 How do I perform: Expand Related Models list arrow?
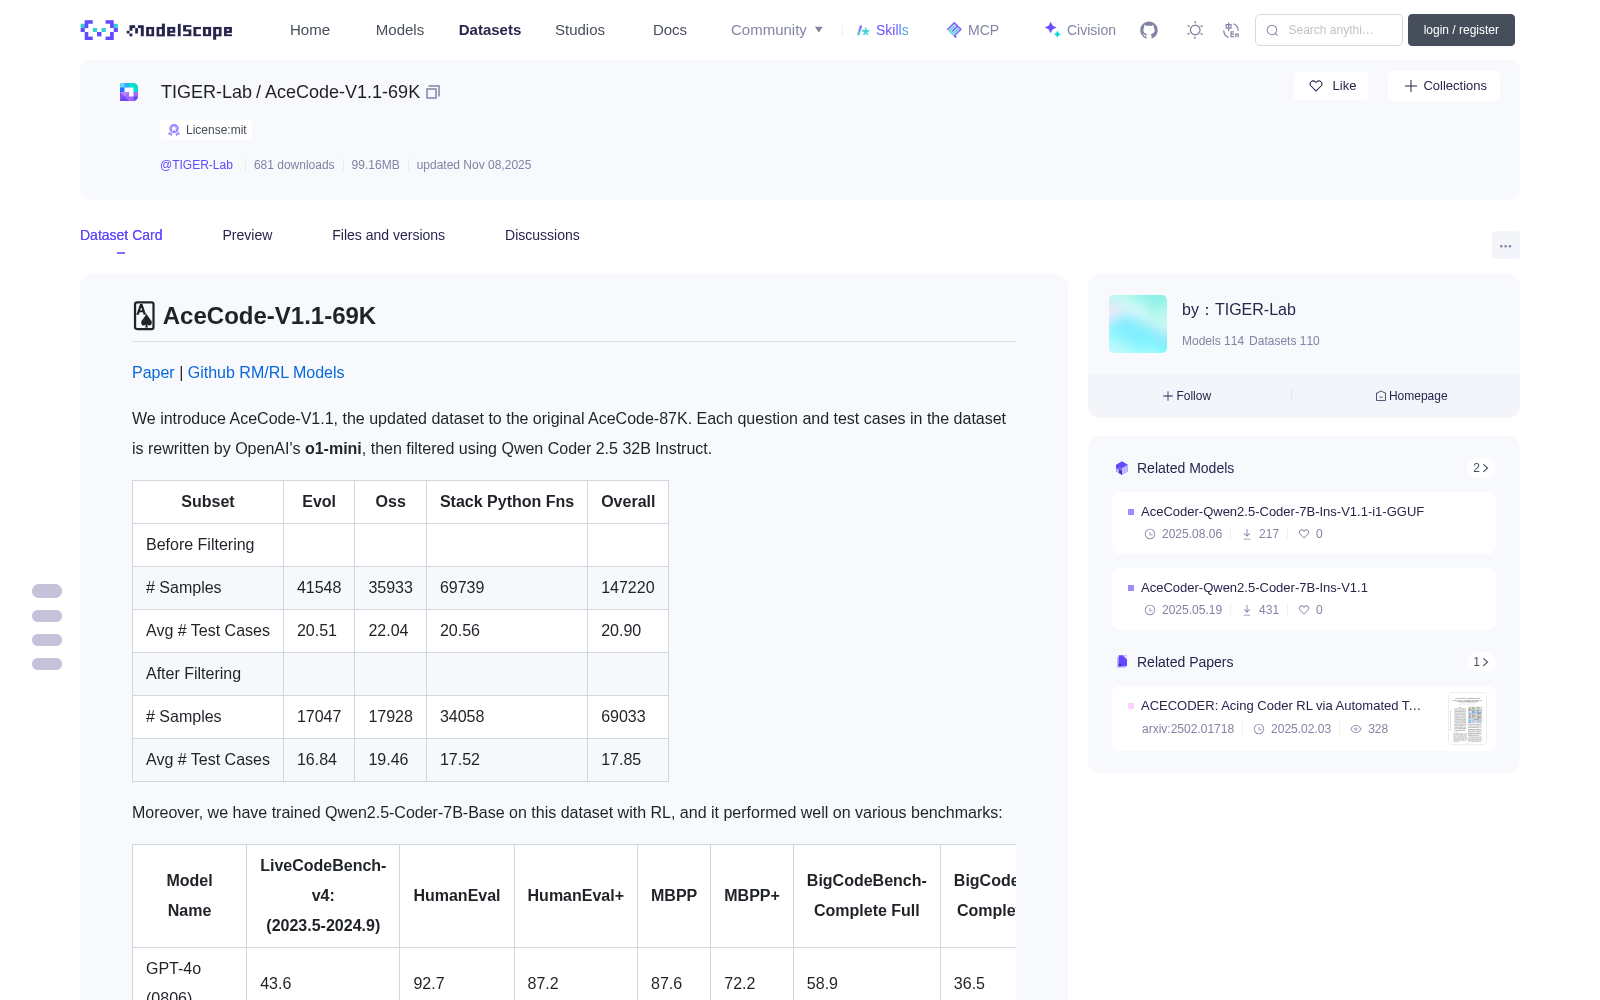(1481, 468)
